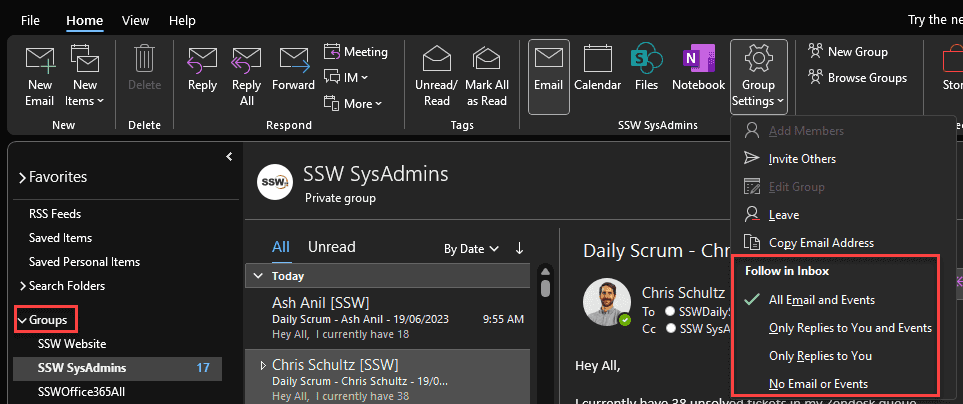Click Leave in group settings menu
963x404 pixels.
[783, 215]
